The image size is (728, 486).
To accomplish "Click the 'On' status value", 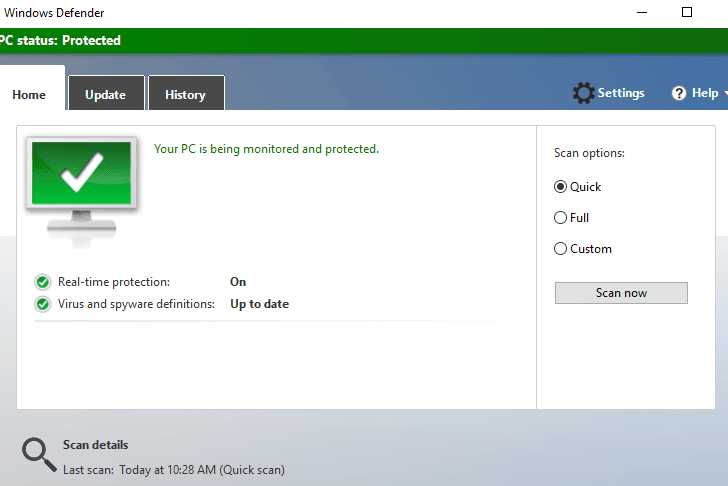I will point(238,282).
